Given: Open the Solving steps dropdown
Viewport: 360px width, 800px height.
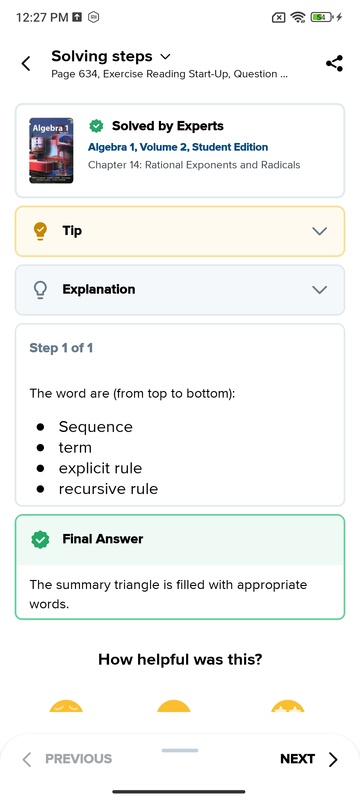Looking at the screenshot, I should tap(111, 56).
